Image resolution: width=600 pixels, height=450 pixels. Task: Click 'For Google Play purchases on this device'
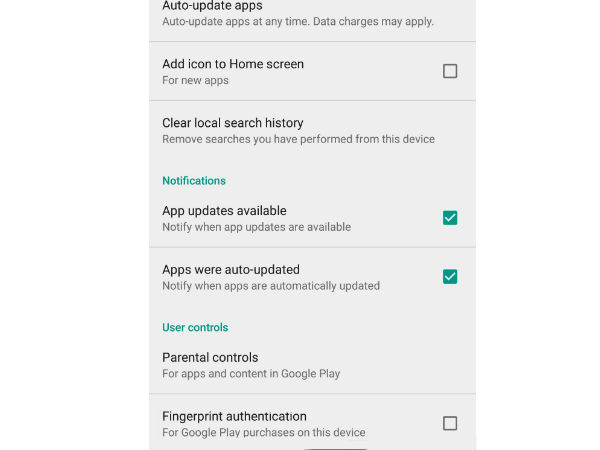[x=263, y=433]
